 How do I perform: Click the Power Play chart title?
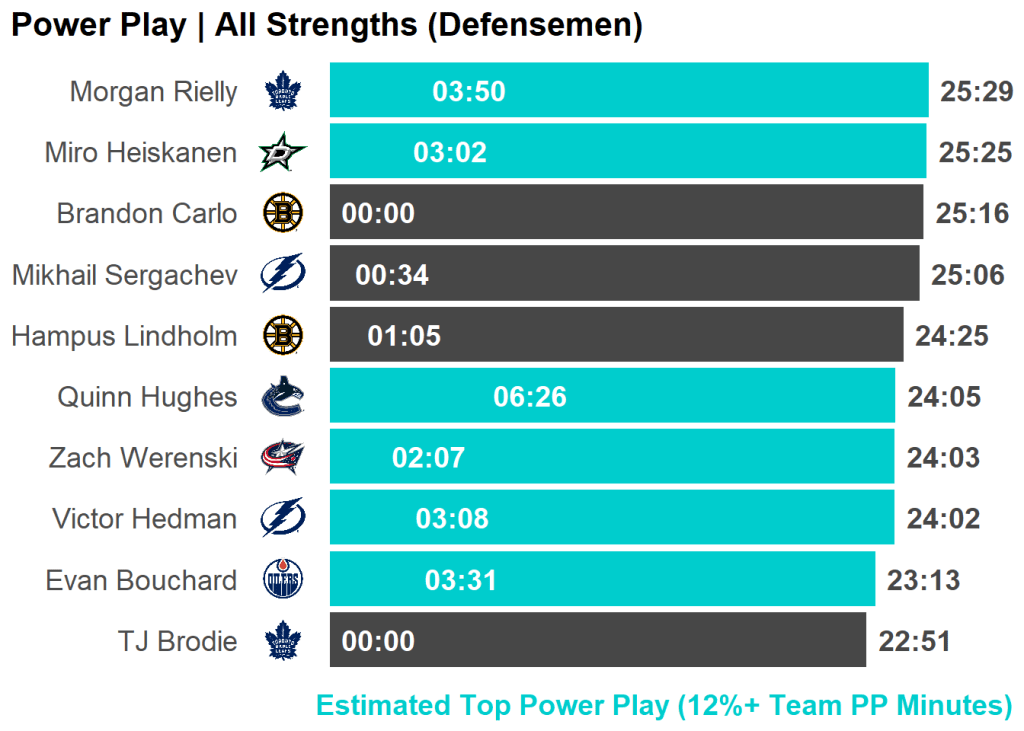tap(326, 25)
